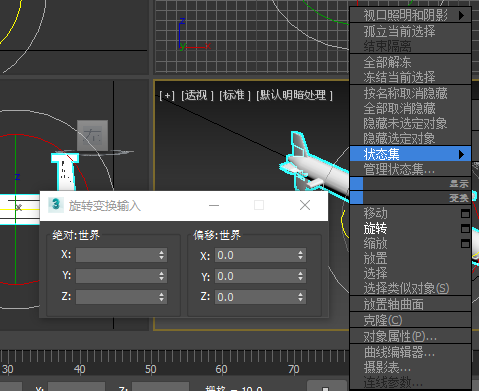
Task: Click offset world X field
Action: [256, 255]
